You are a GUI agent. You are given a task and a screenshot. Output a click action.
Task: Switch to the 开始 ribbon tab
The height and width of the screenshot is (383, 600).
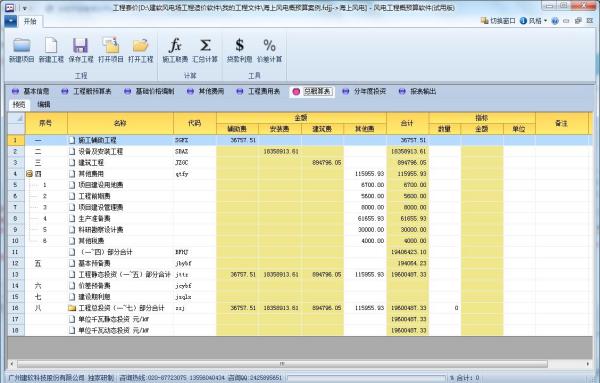tap(30, 21)
